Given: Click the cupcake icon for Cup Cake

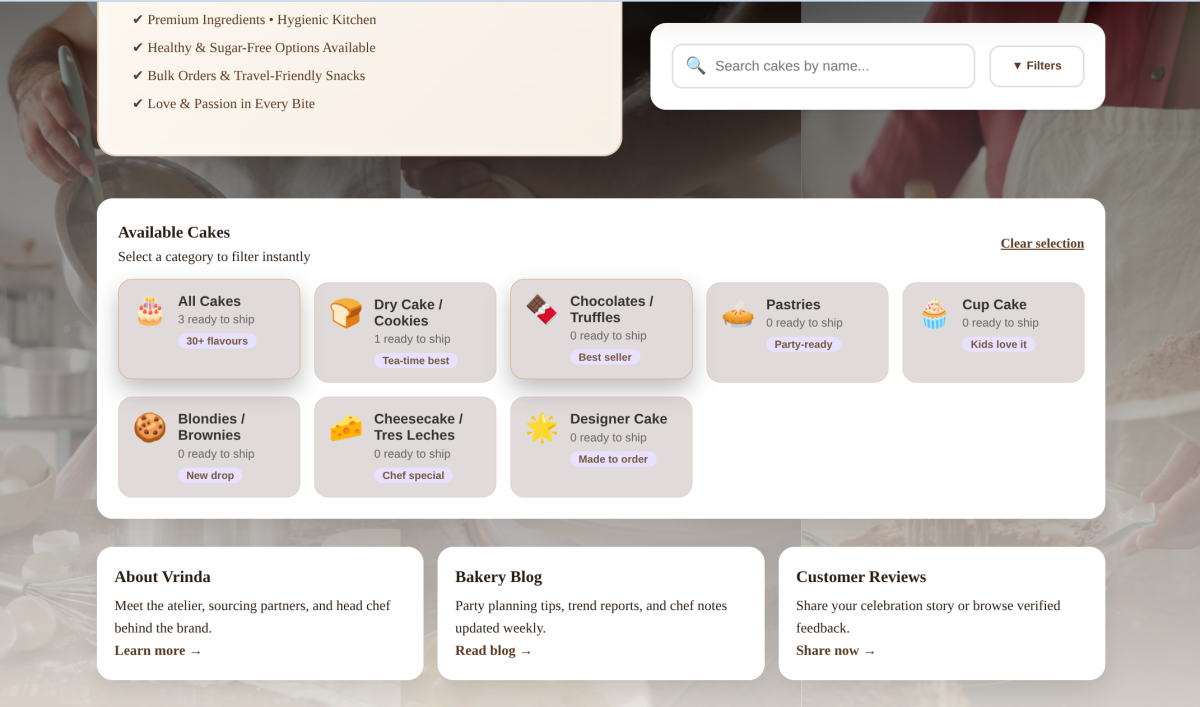Looking at the screenshot, I should [934, 314].
